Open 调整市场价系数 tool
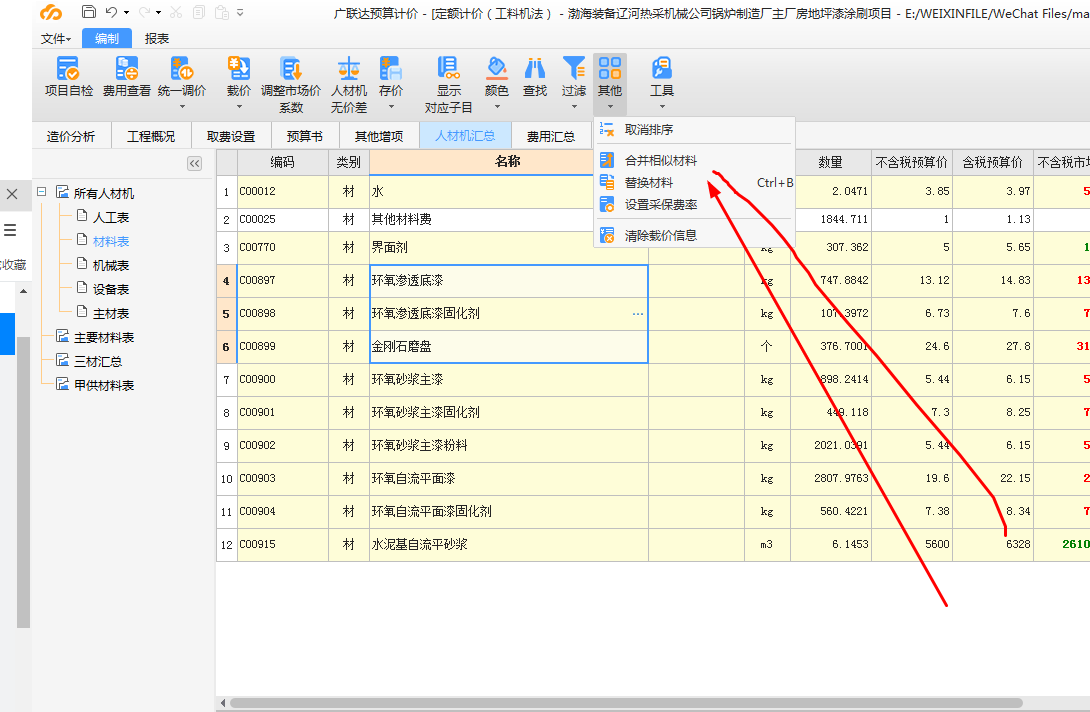 (291, 68)
